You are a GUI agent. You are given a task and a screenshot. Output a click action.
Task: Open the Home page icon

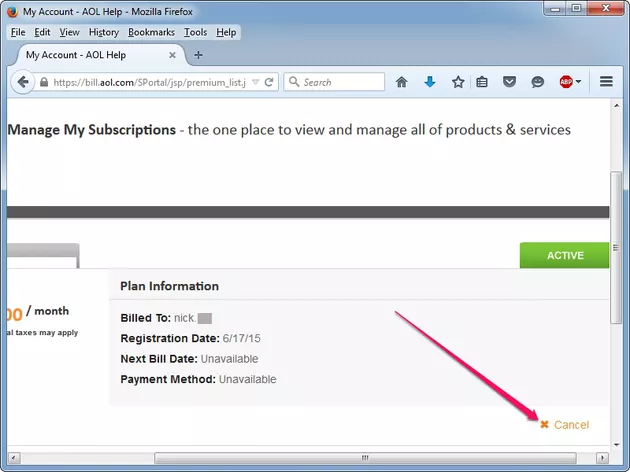pyautogui.click(x=401, y=82)
